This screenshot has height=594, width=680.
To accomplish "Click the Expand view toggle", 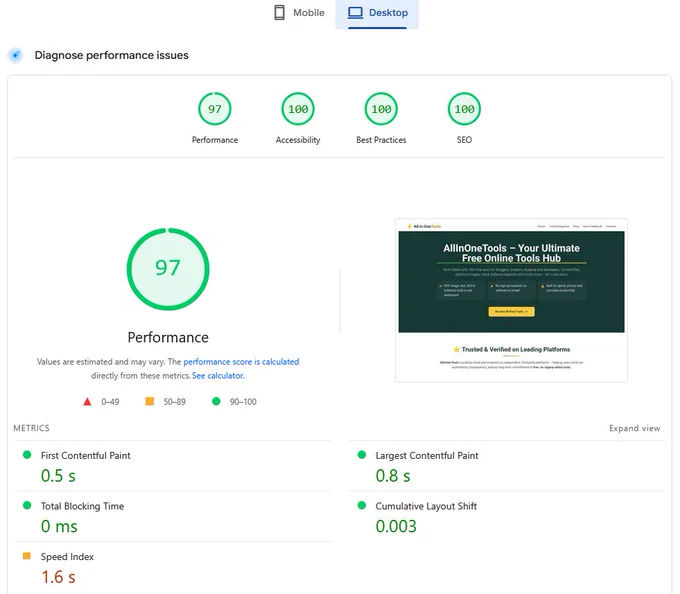I will tap(634, 428).
